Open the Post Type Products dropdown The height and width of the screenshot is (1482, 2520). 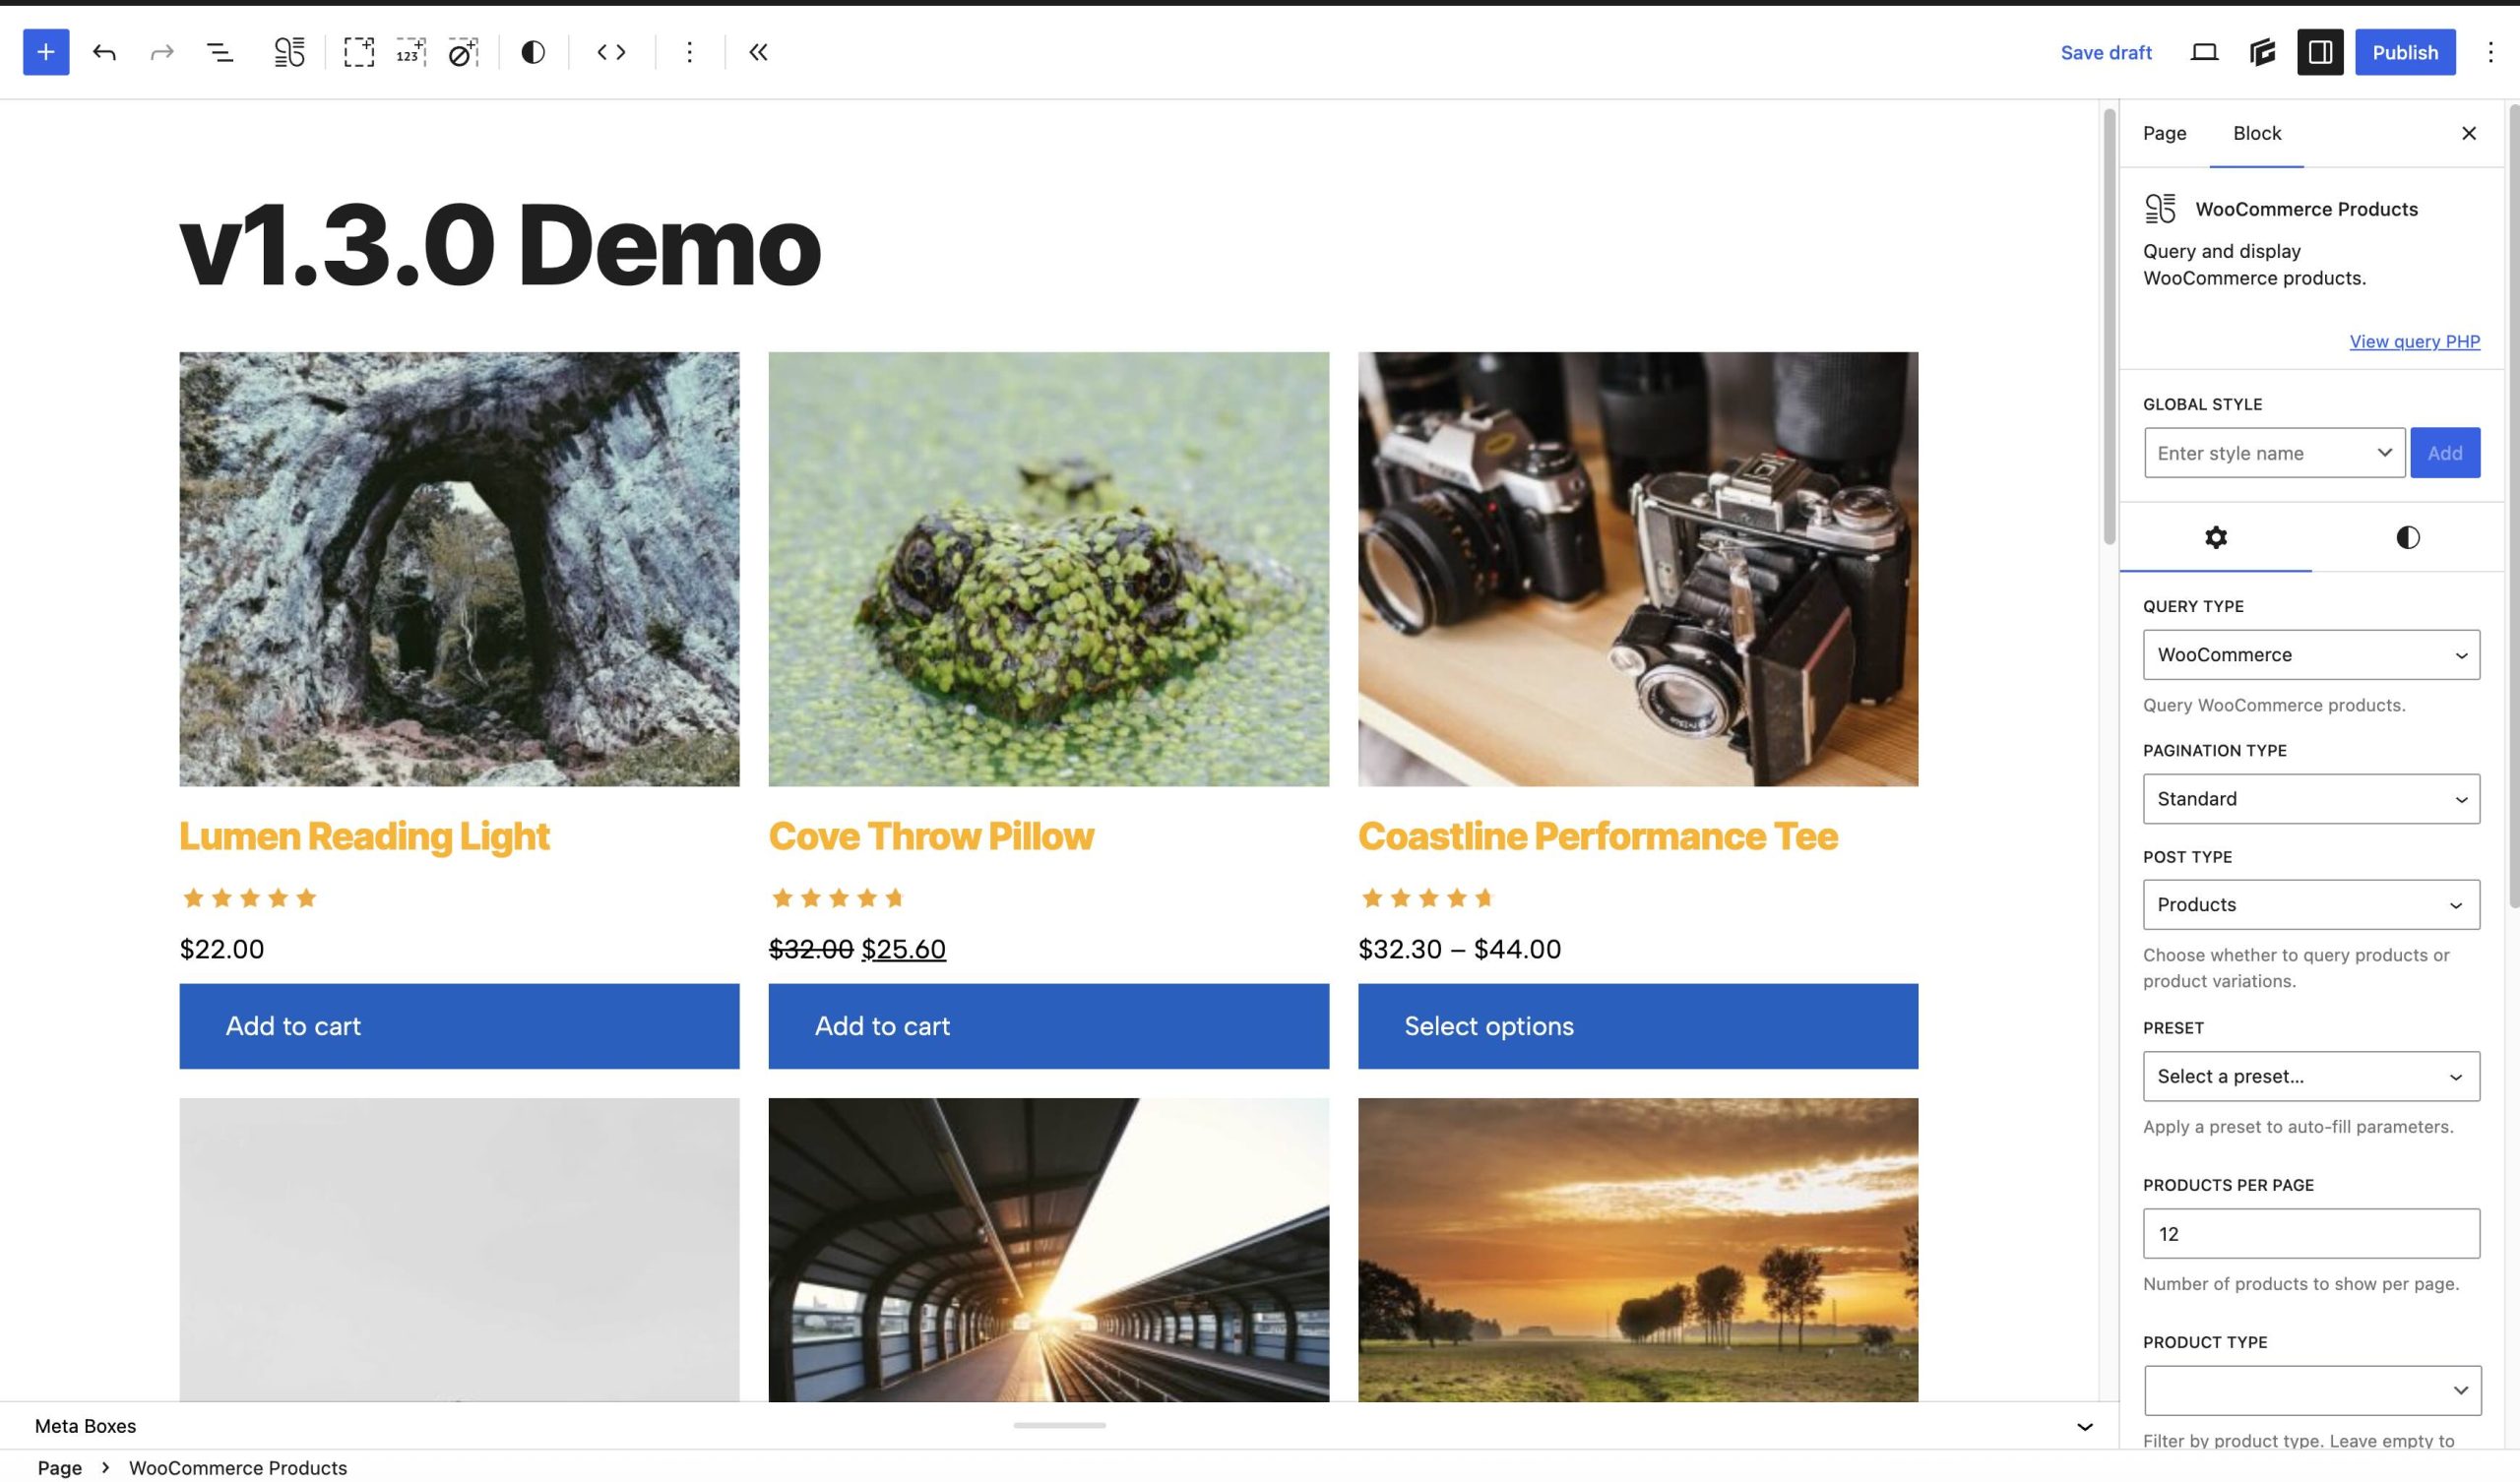2311,905
